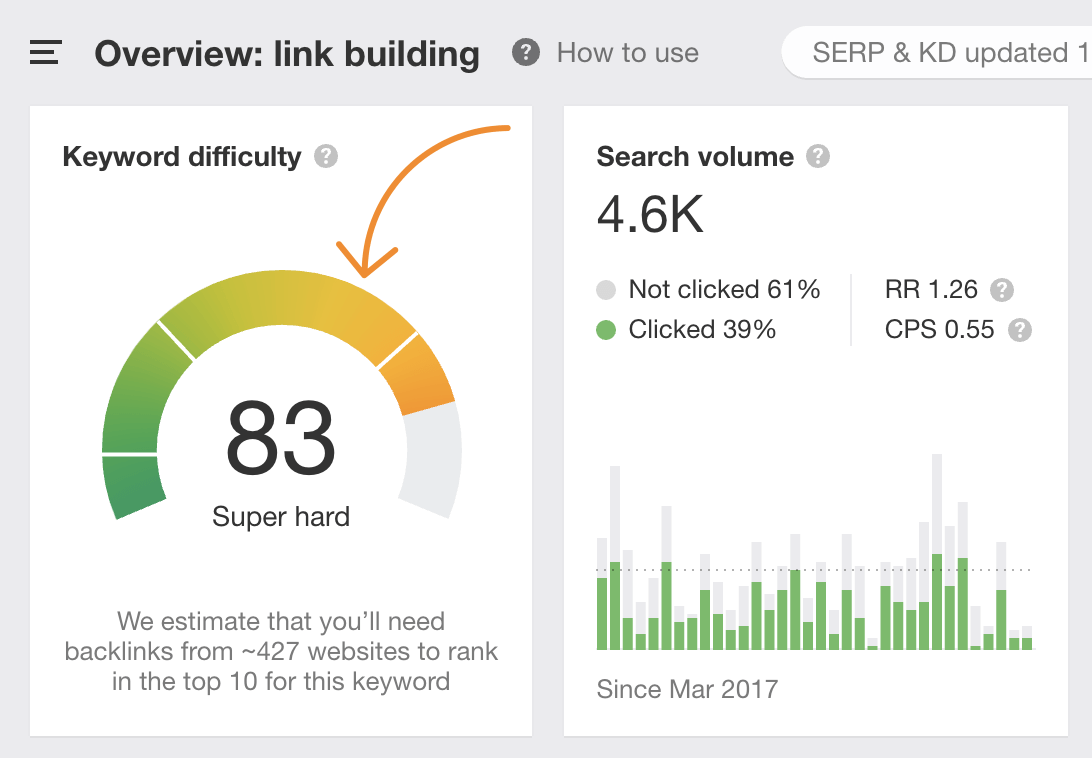This screenshot has height=758, width=1092.
Task: Click the Since Mar 2017 label
Action: [x=687, y=689]
